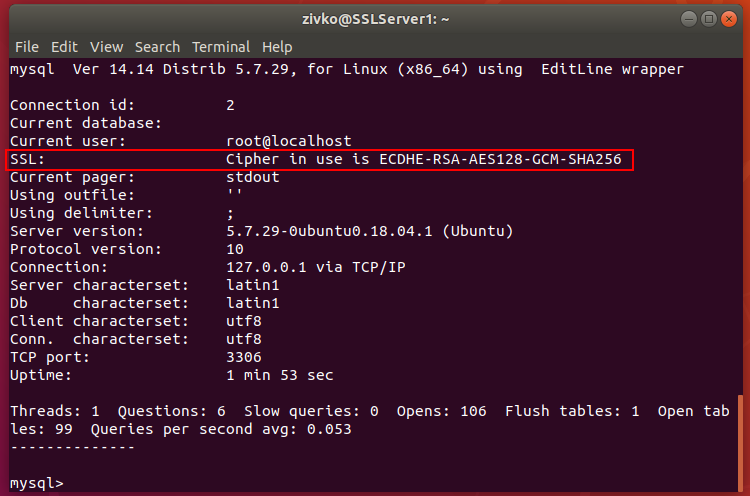Close the terminal window
750x496 pixels.
click(x=728, y=18)
